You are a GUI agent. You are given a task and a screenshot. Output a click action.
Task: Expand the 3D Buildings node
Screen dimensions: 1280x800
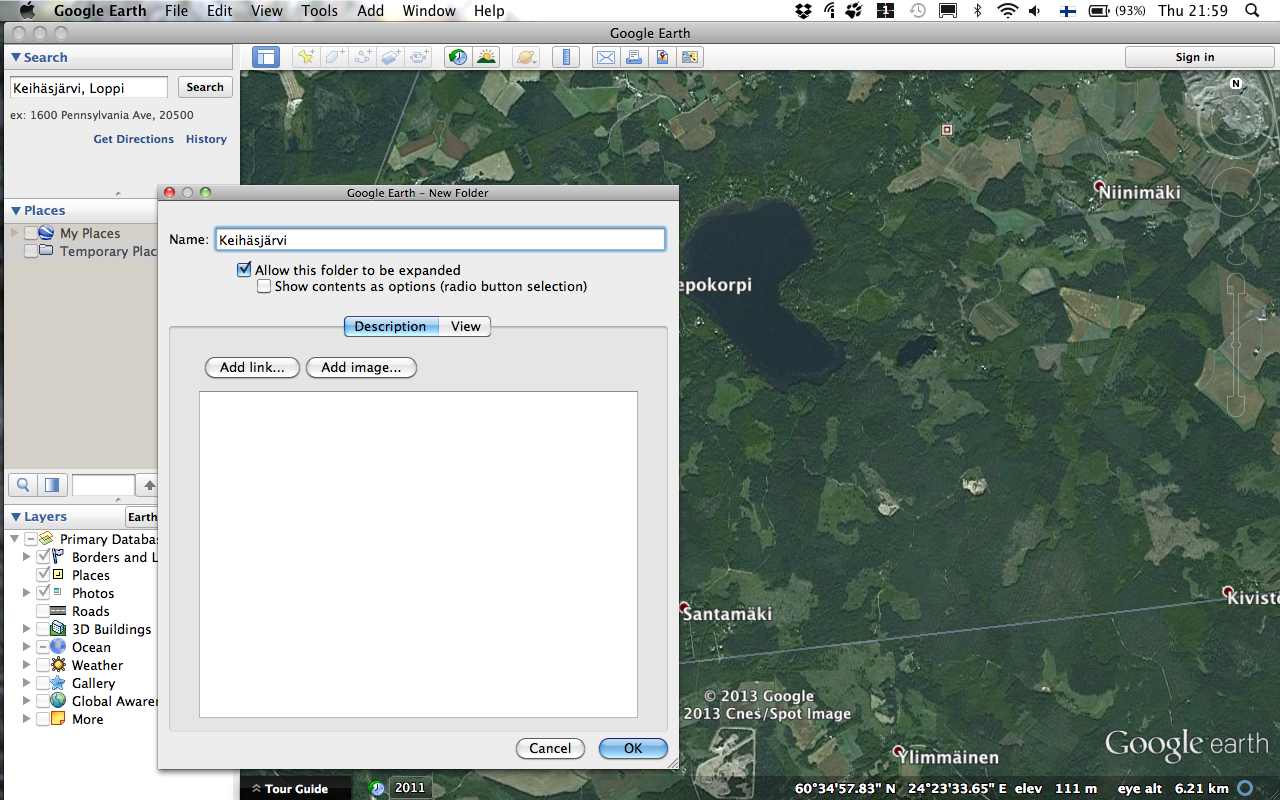26,629
